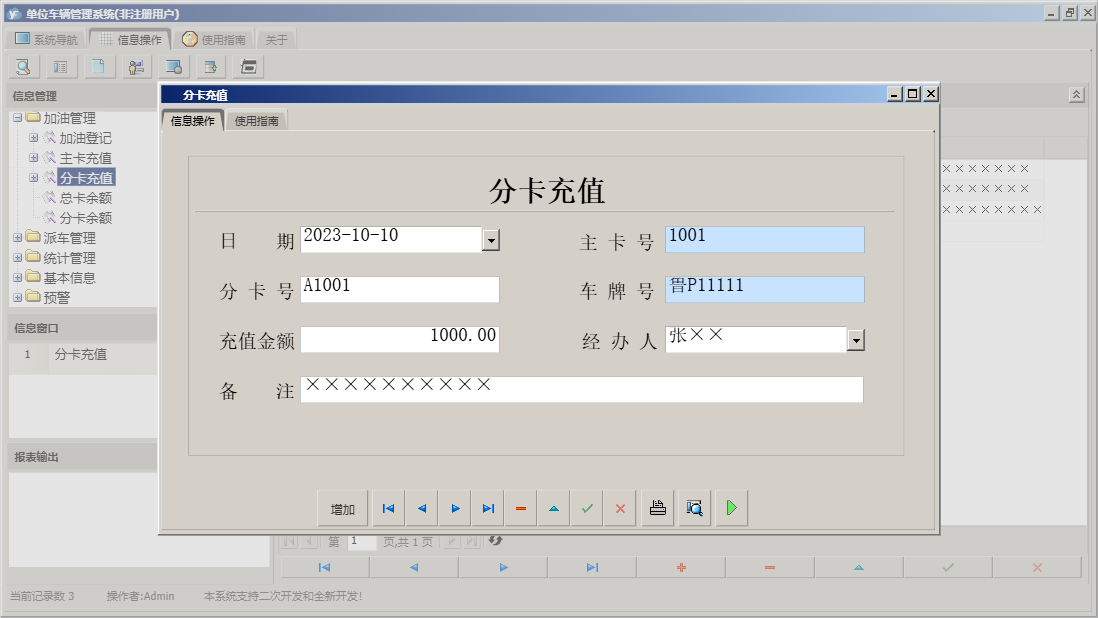Confirm changes with the green check icon

[586, 508]
